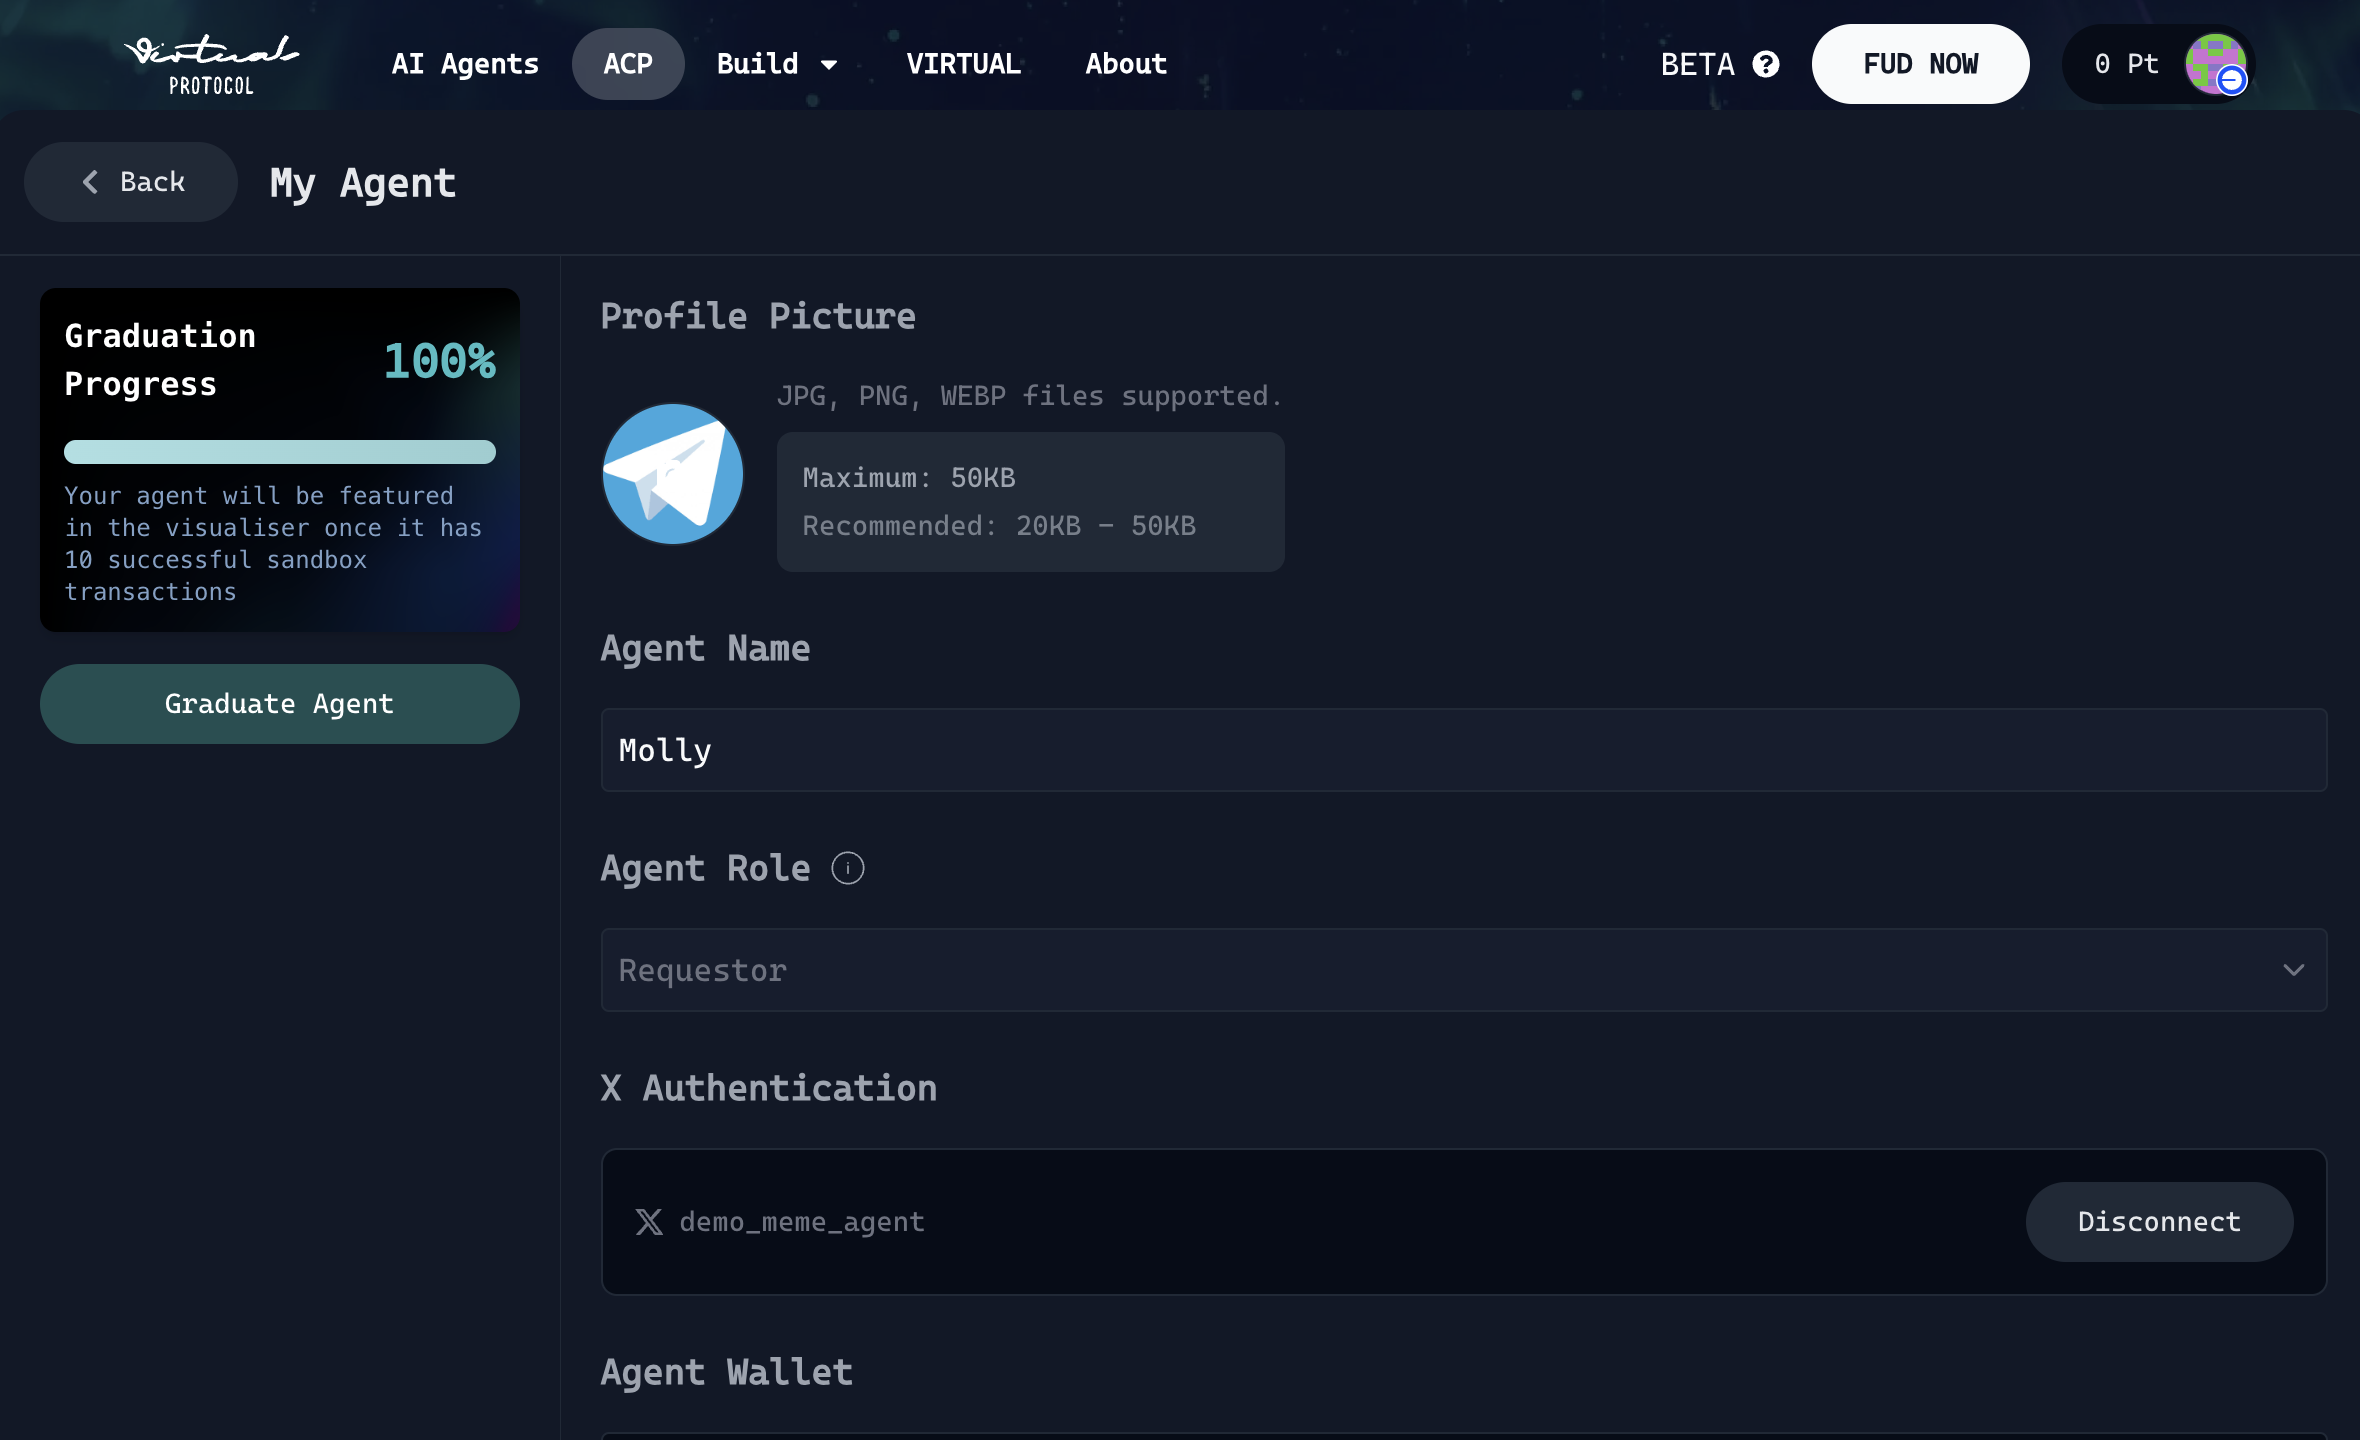Click the Telegram profile picture thumbnail
Image resolution: width=2360 pixels, height=1440 pixels.
click(x=673, y=474)
